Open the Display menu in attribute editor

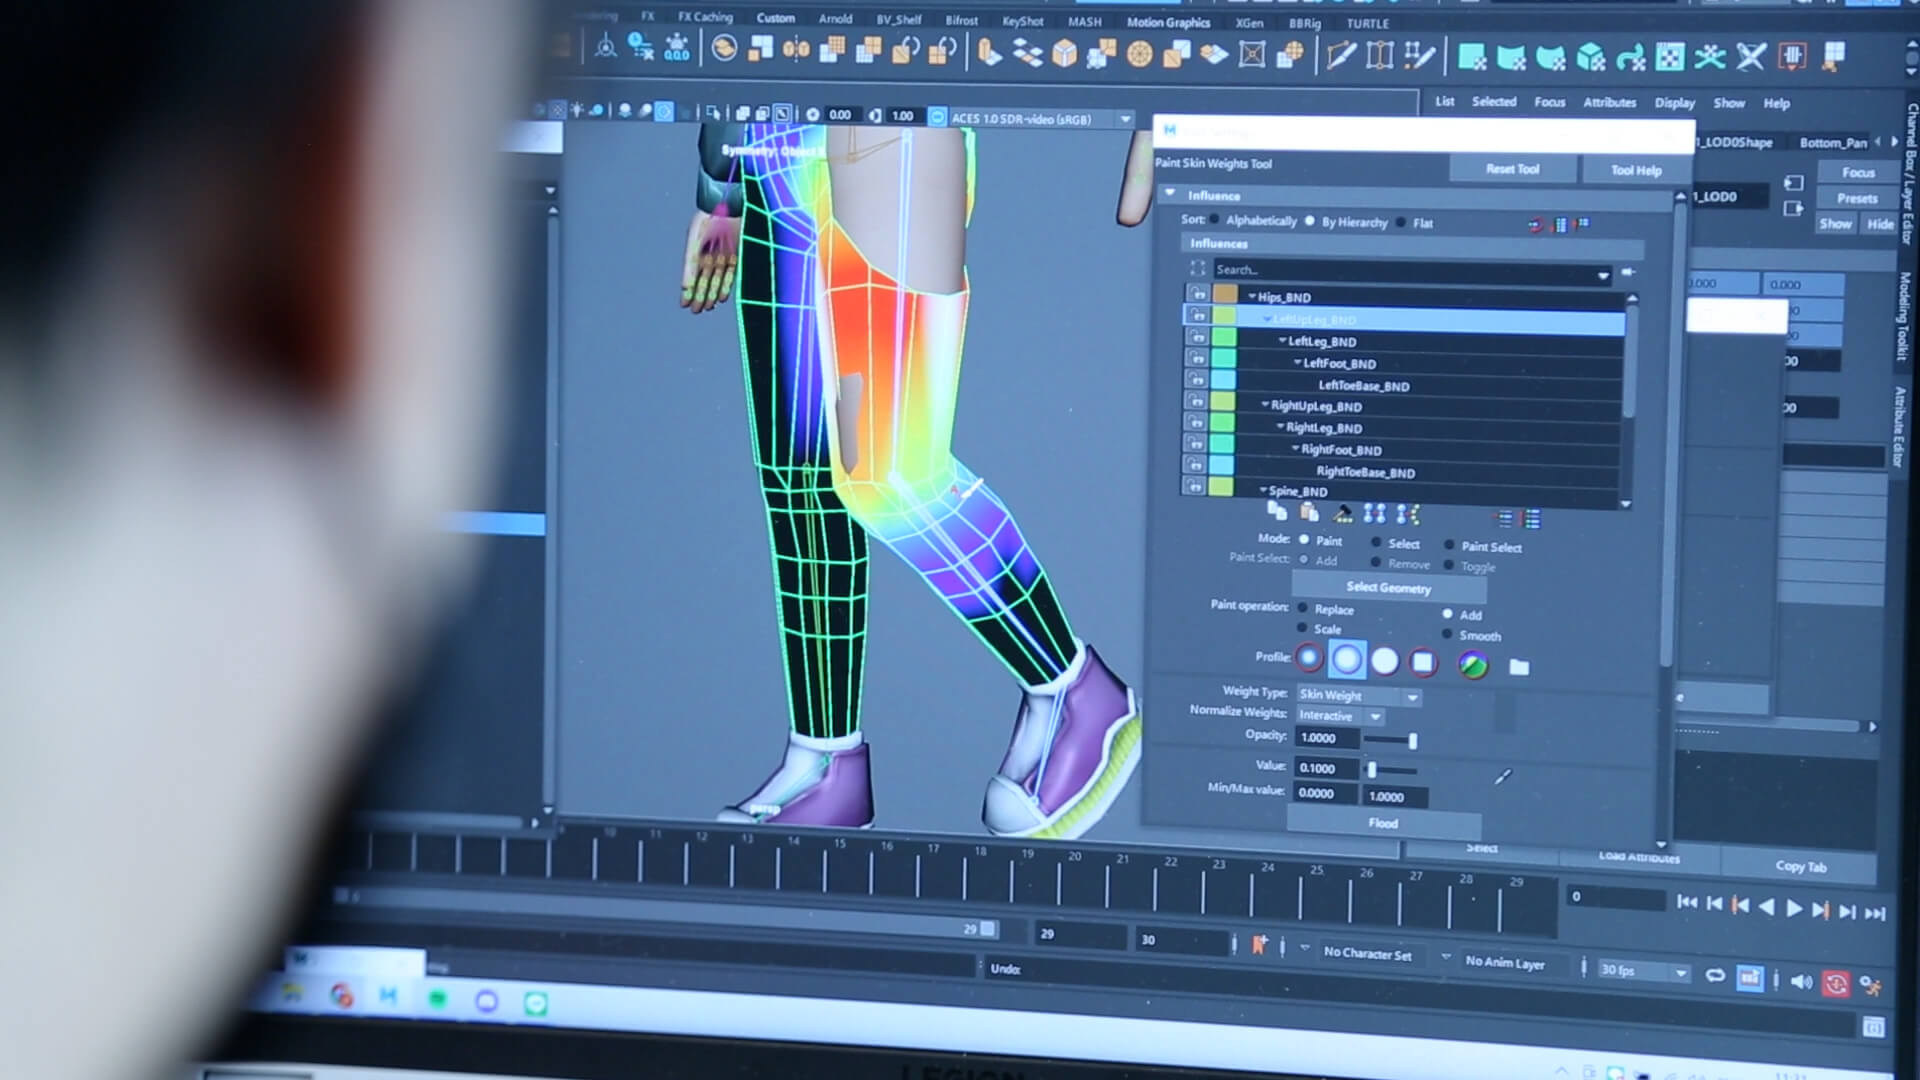coord(1674,103)
